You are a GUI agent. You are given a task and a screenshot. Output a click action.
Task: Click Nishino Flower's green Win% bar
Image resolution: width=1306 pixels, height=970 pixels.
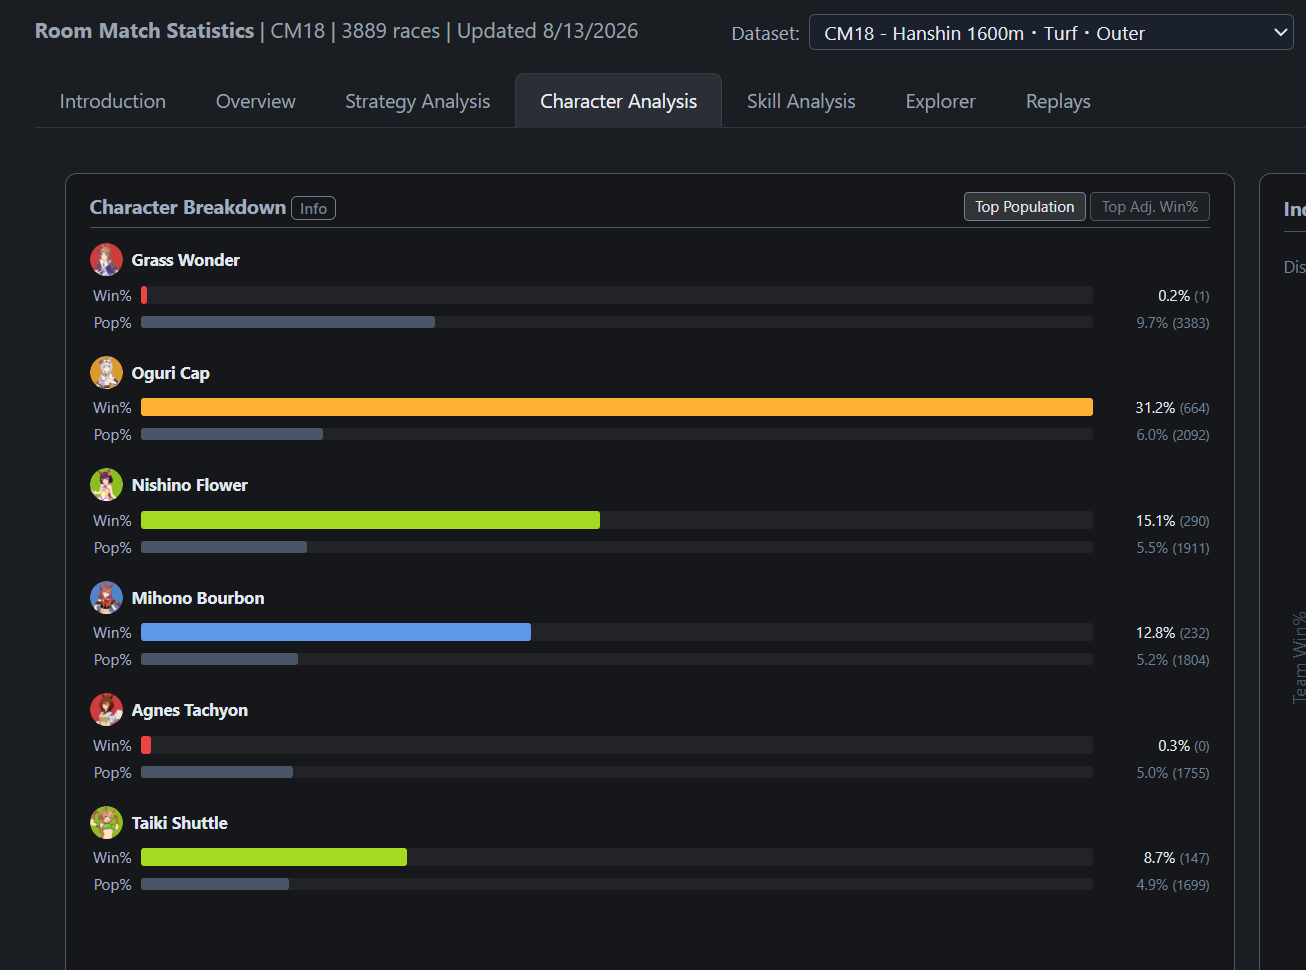point(370,520)
